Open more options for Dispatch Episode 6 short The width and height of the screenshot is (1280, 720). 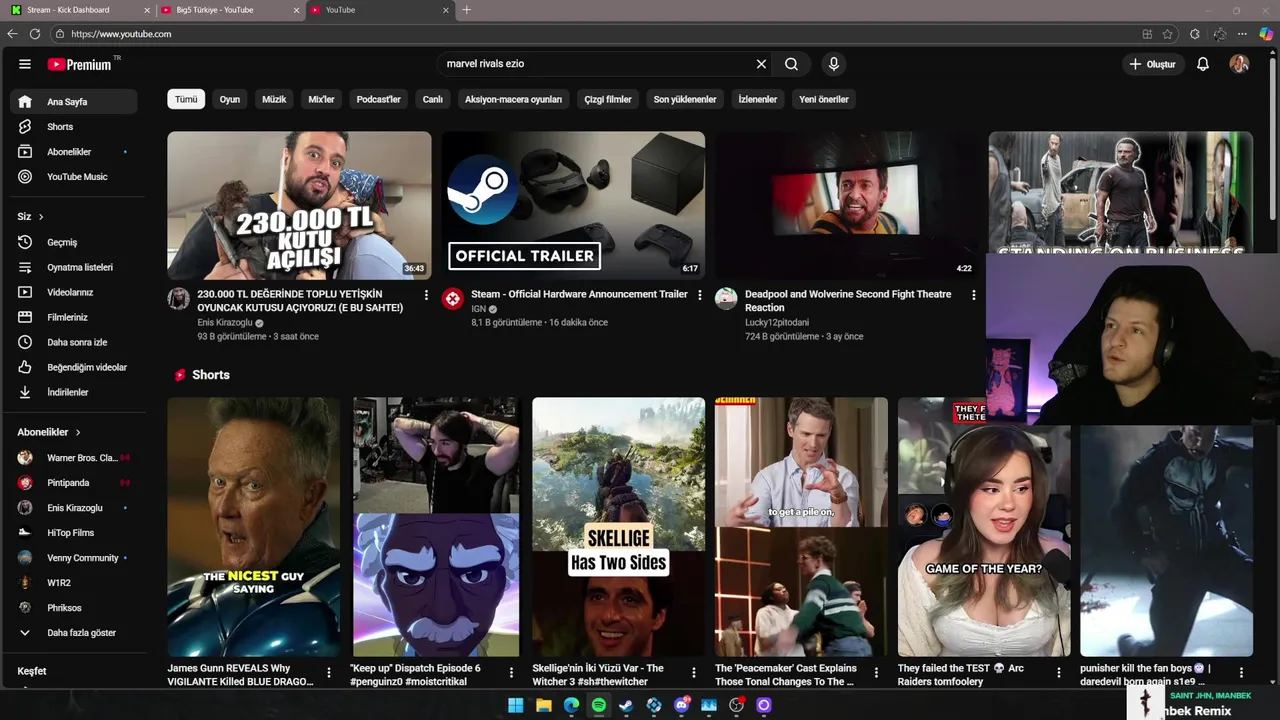(511, 672)
